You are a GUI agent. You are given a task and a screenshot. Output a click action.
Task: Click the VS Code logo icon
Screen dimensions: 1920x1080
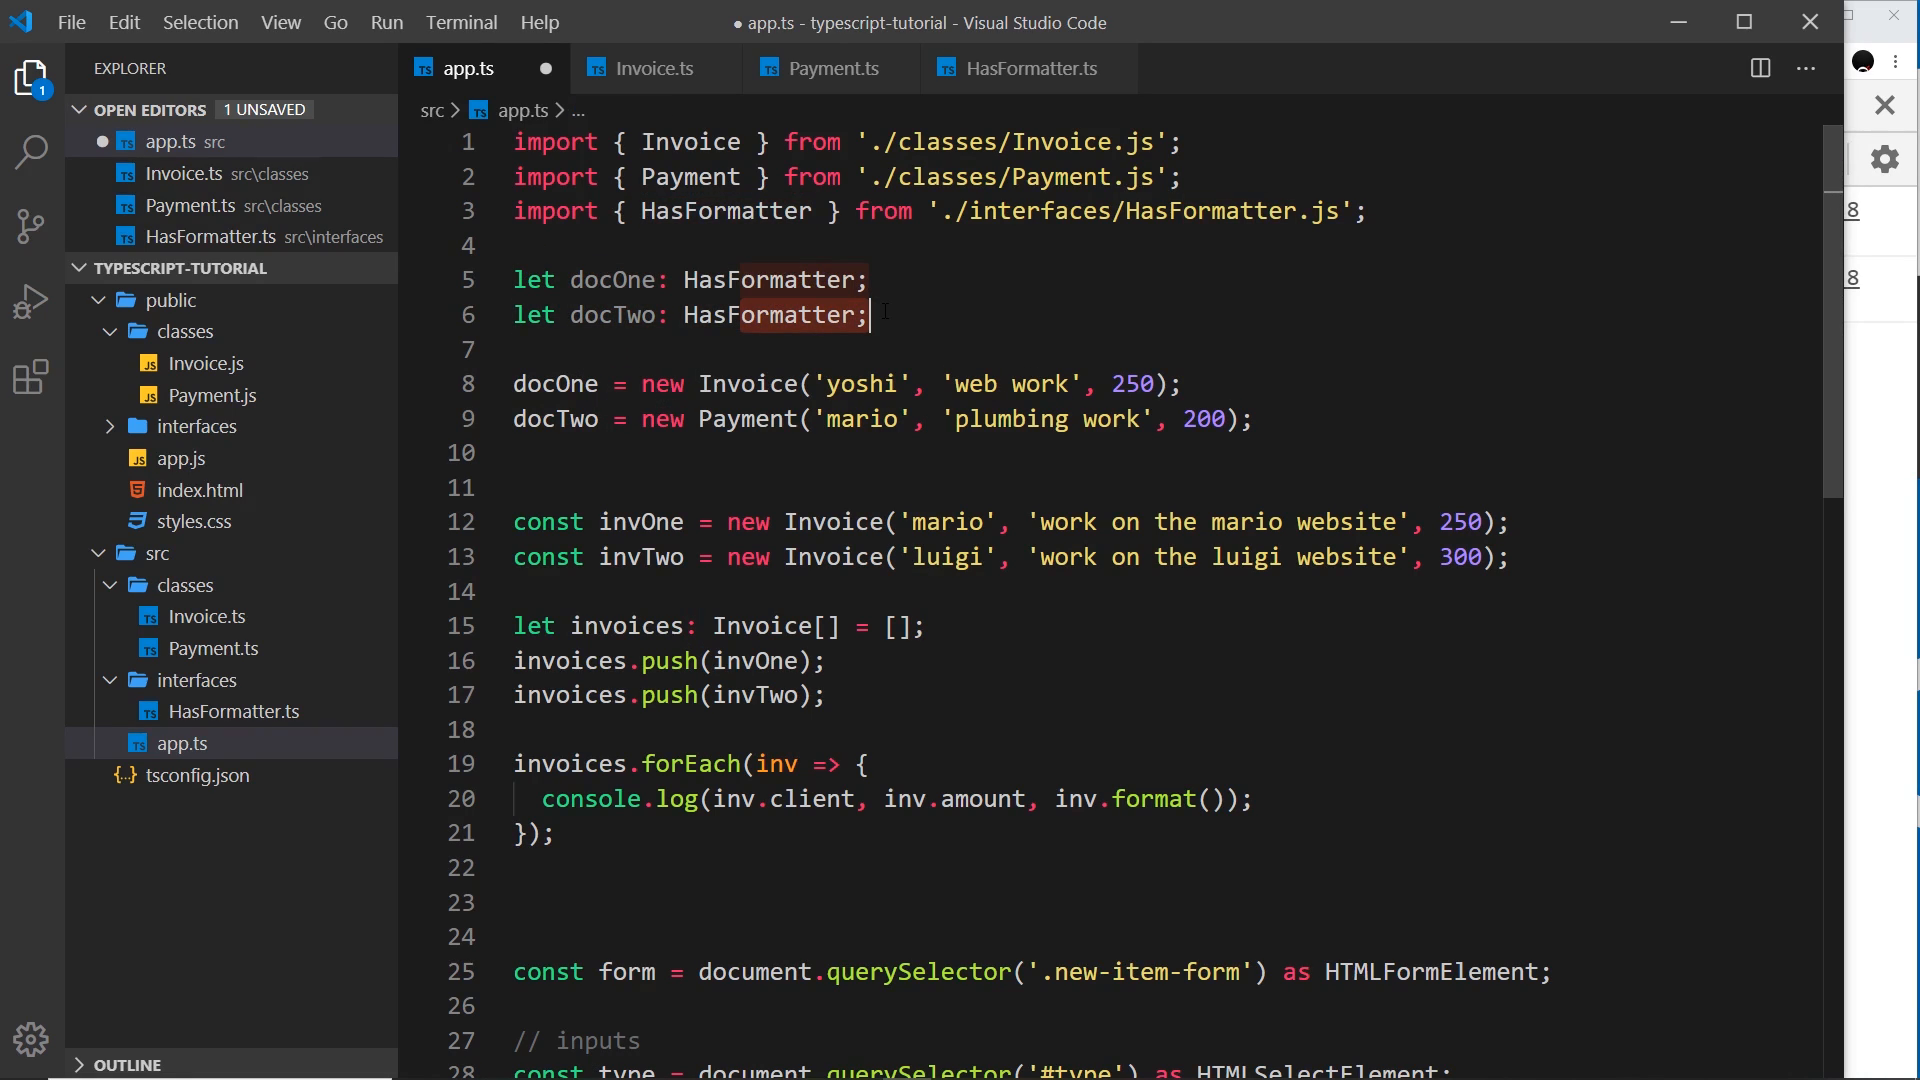point(20,22)
